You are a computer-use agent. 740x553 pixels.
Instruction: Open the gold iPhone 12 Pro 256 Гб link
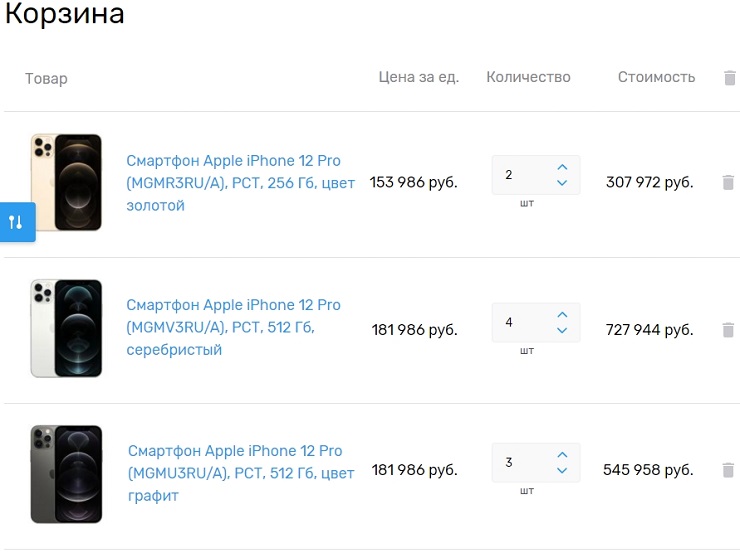(240, 182)
